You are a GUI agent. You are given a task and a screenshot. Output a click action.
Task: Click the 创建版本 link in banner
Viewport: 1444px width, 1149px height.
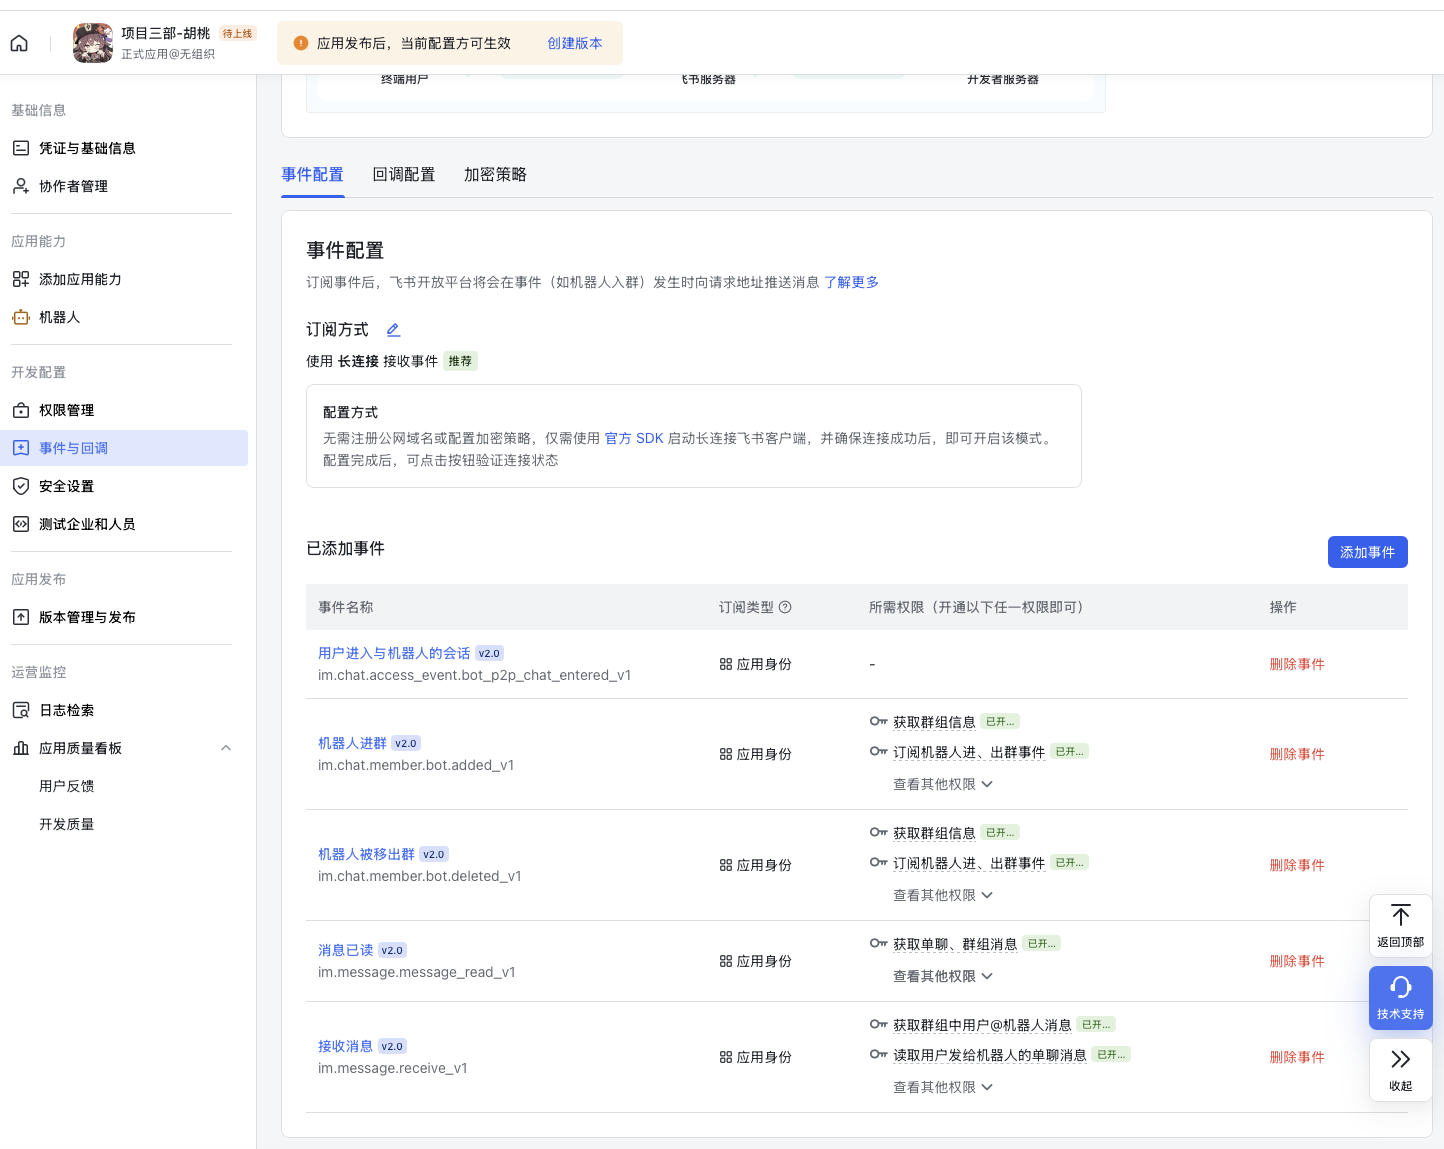point(574,43)
